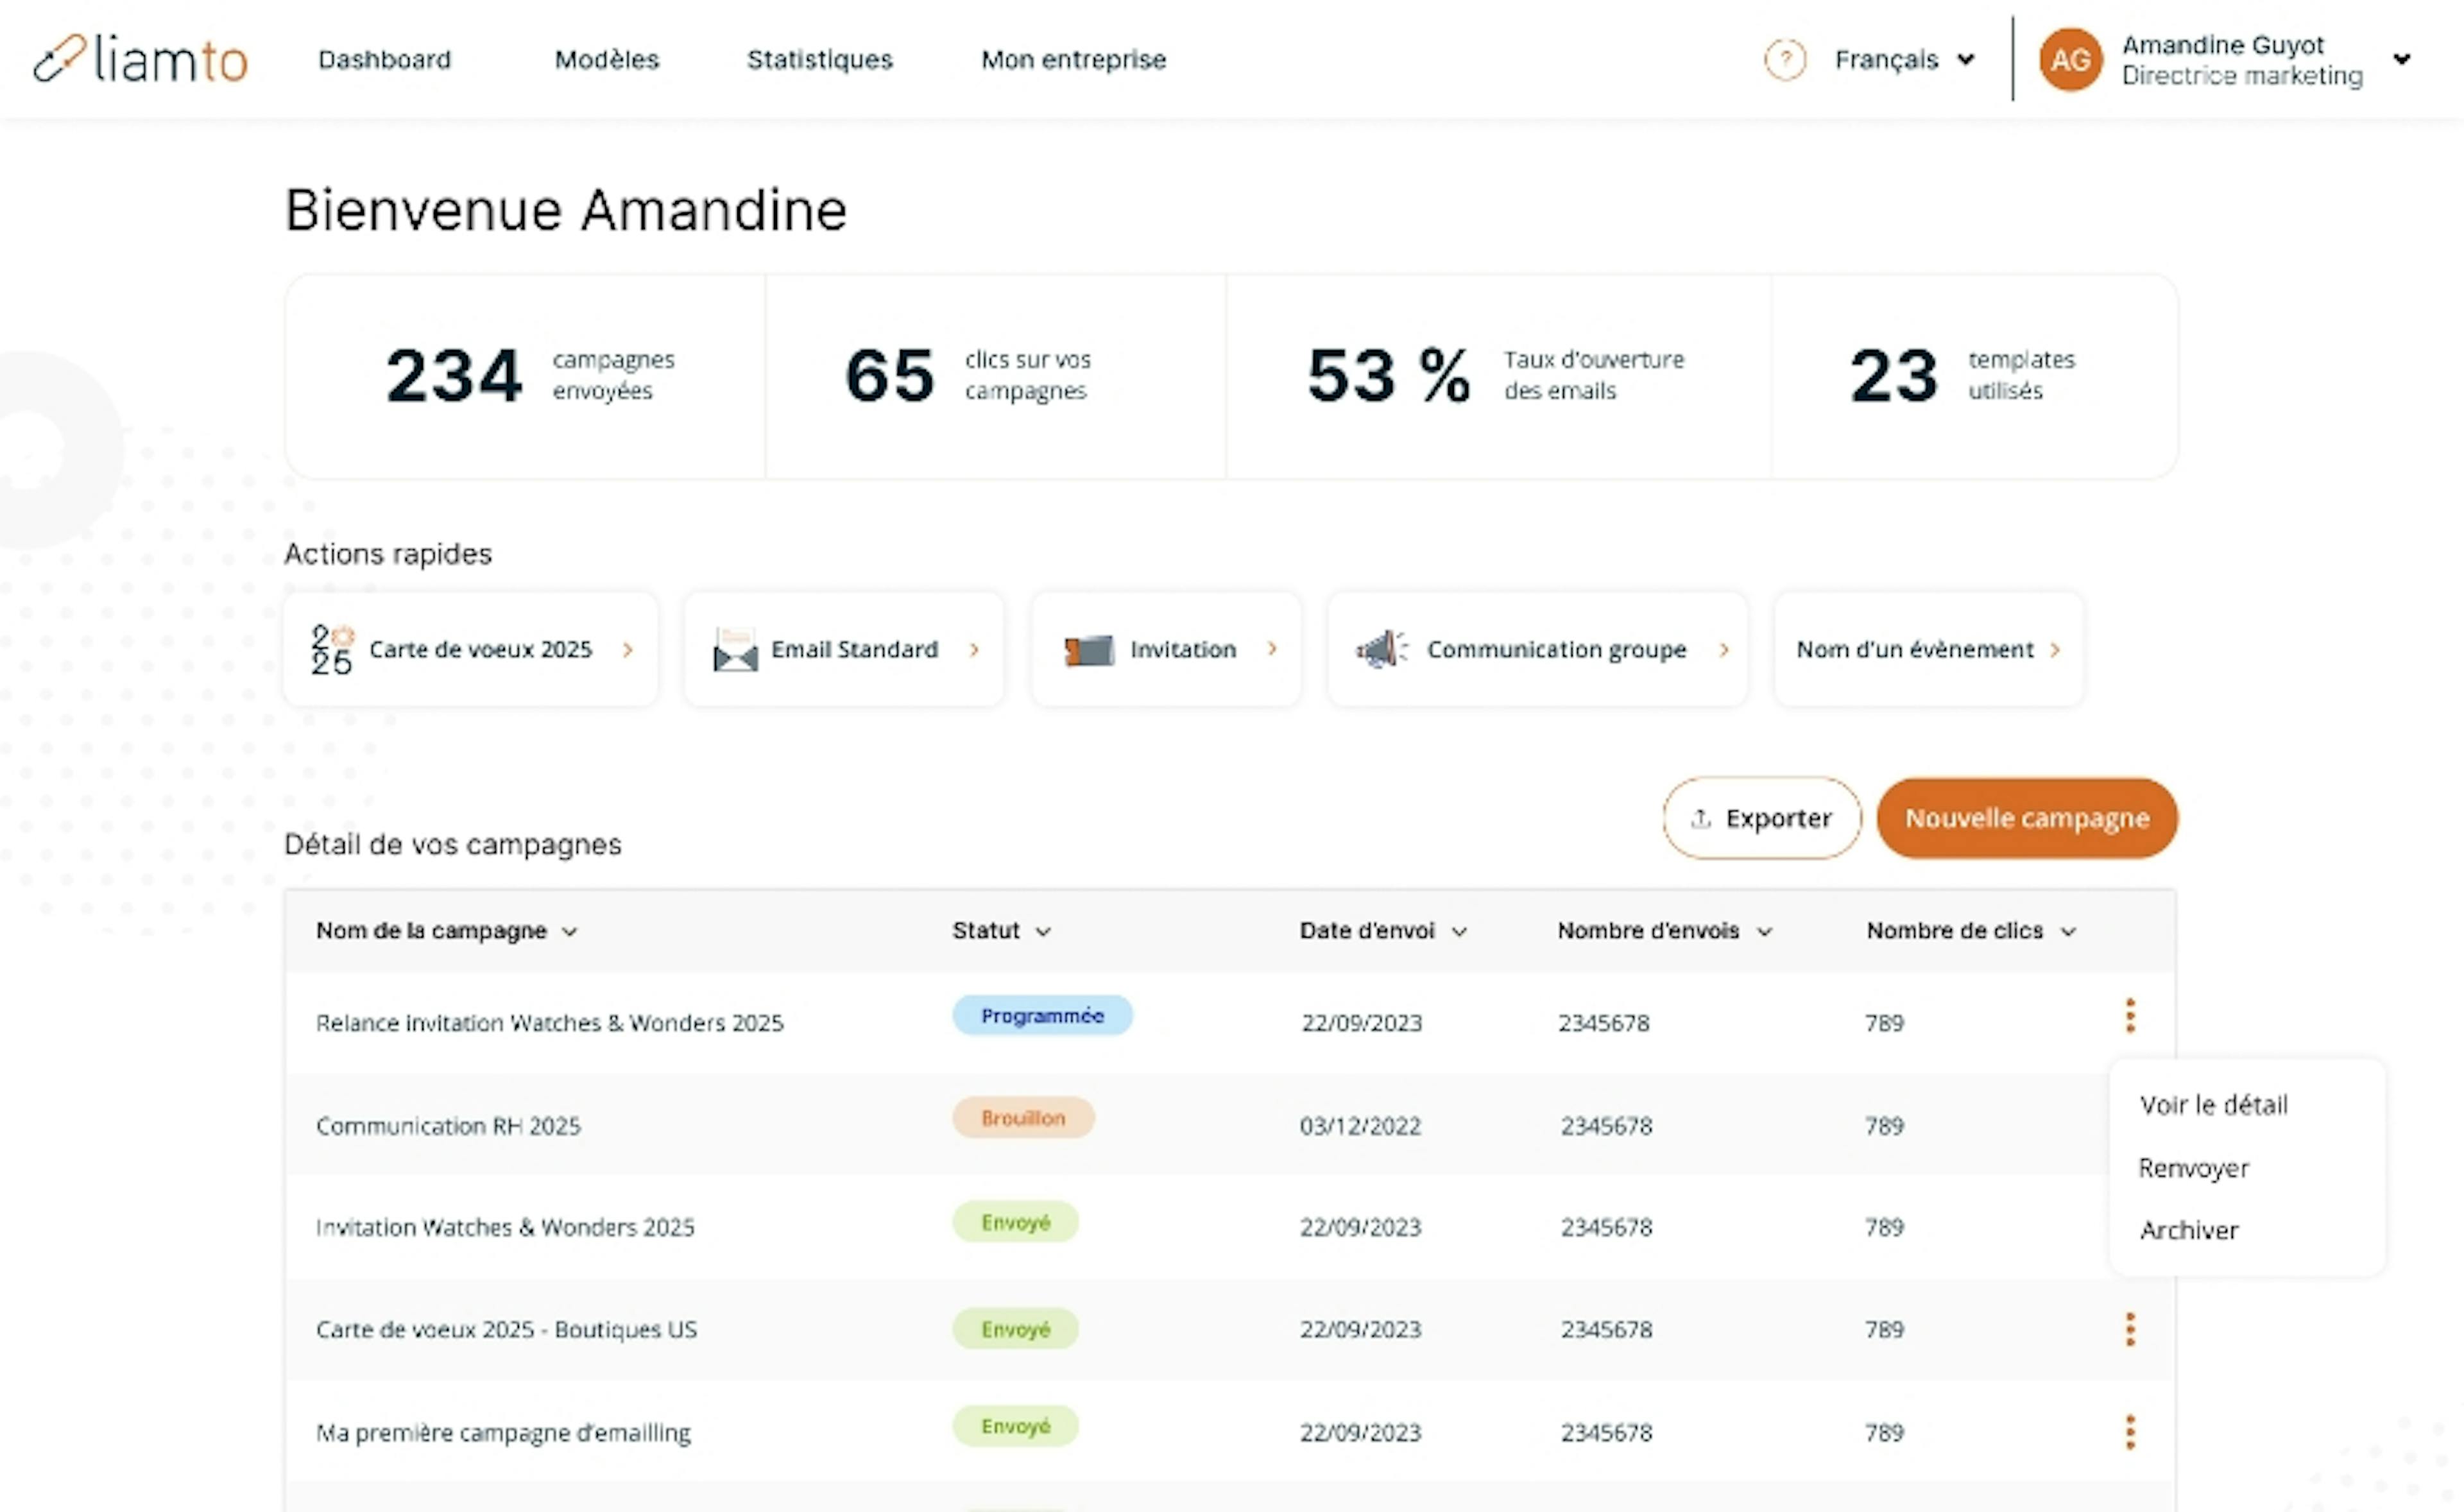Screen dimensions: 2464x1512
Task: Click the 53 % Taux d'ouverture stat
Action: pos(1498,376)
